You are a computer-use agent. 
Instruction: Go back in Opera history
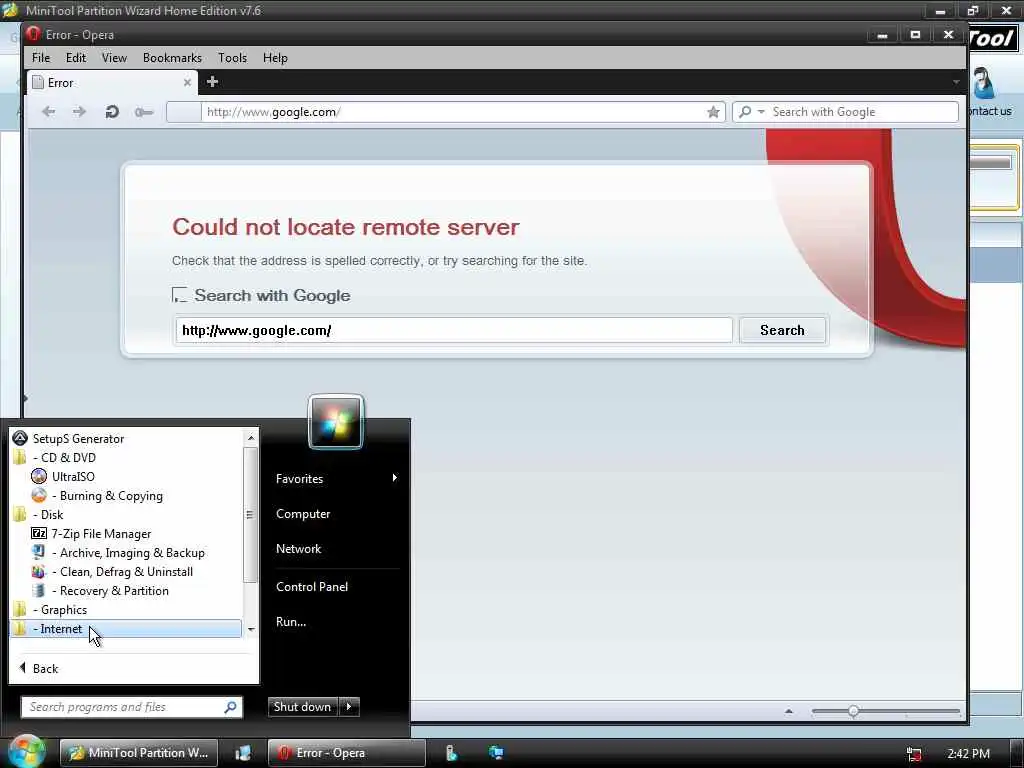[x=48, y=112]
